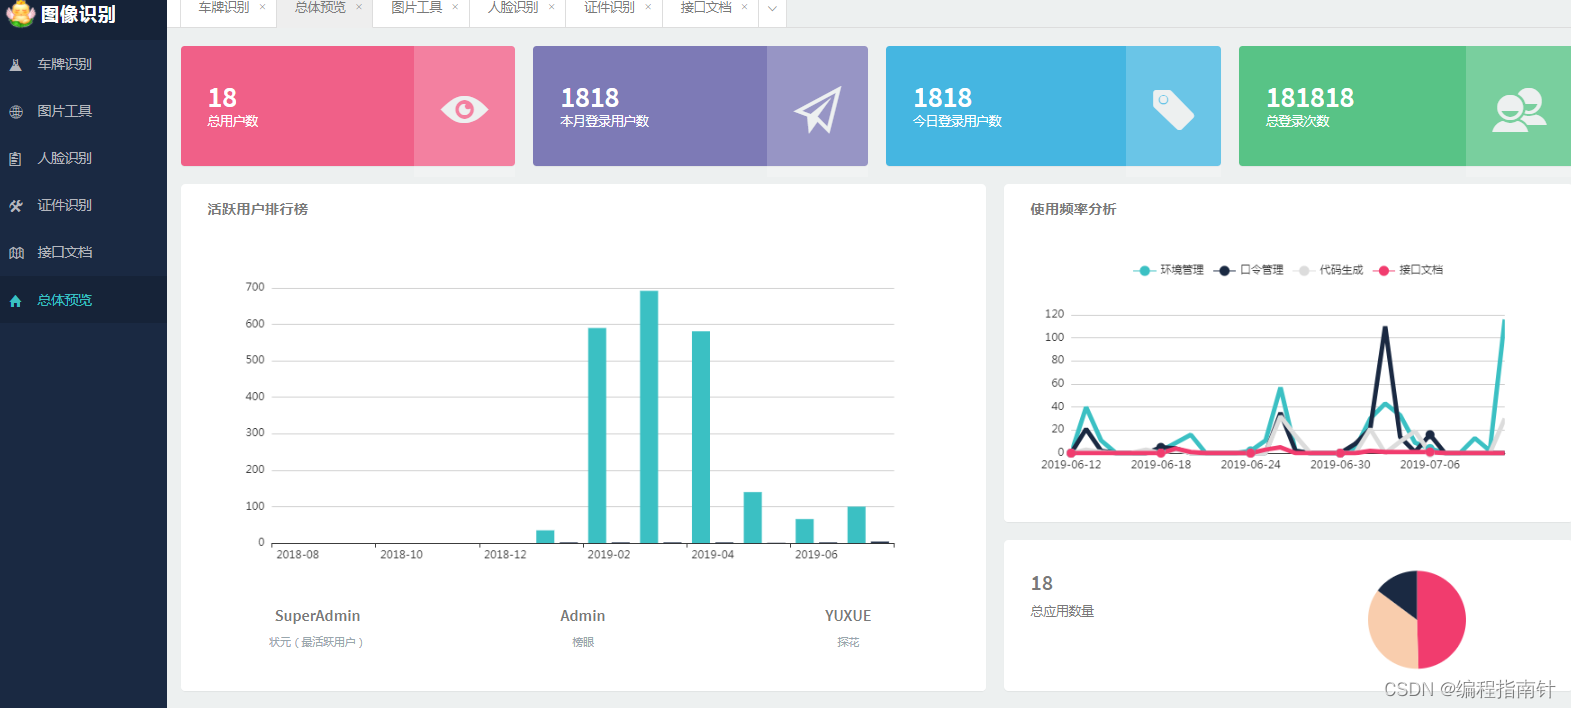The image size is (1571, 708).
Task: Switch to the 图片工具 tab
Action: [417, 8]
